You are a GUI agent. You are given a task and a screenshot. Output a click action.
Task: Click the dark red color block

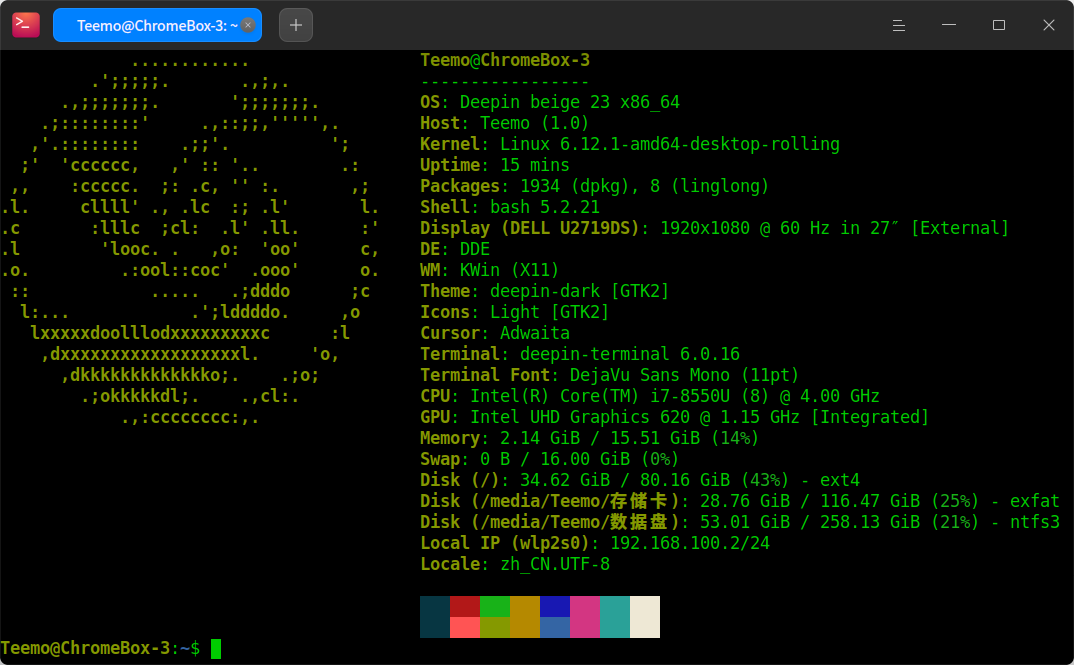point(465,606)
